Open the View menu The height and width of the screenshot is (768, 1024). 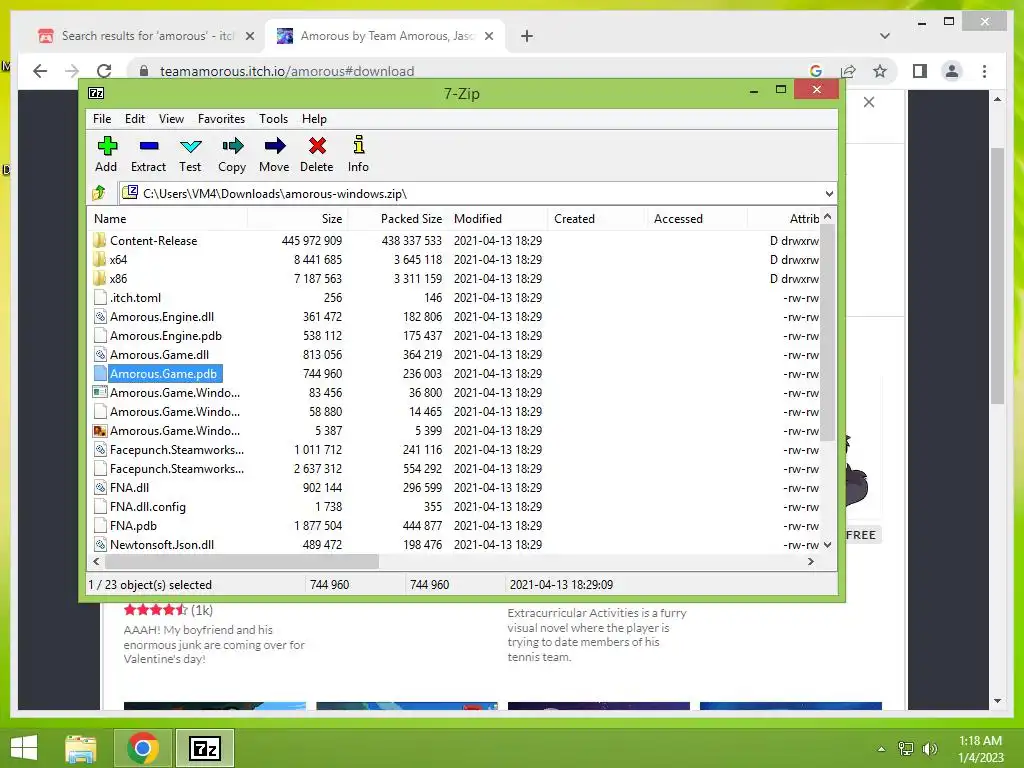pyautogui.click(x=171, y=119)
